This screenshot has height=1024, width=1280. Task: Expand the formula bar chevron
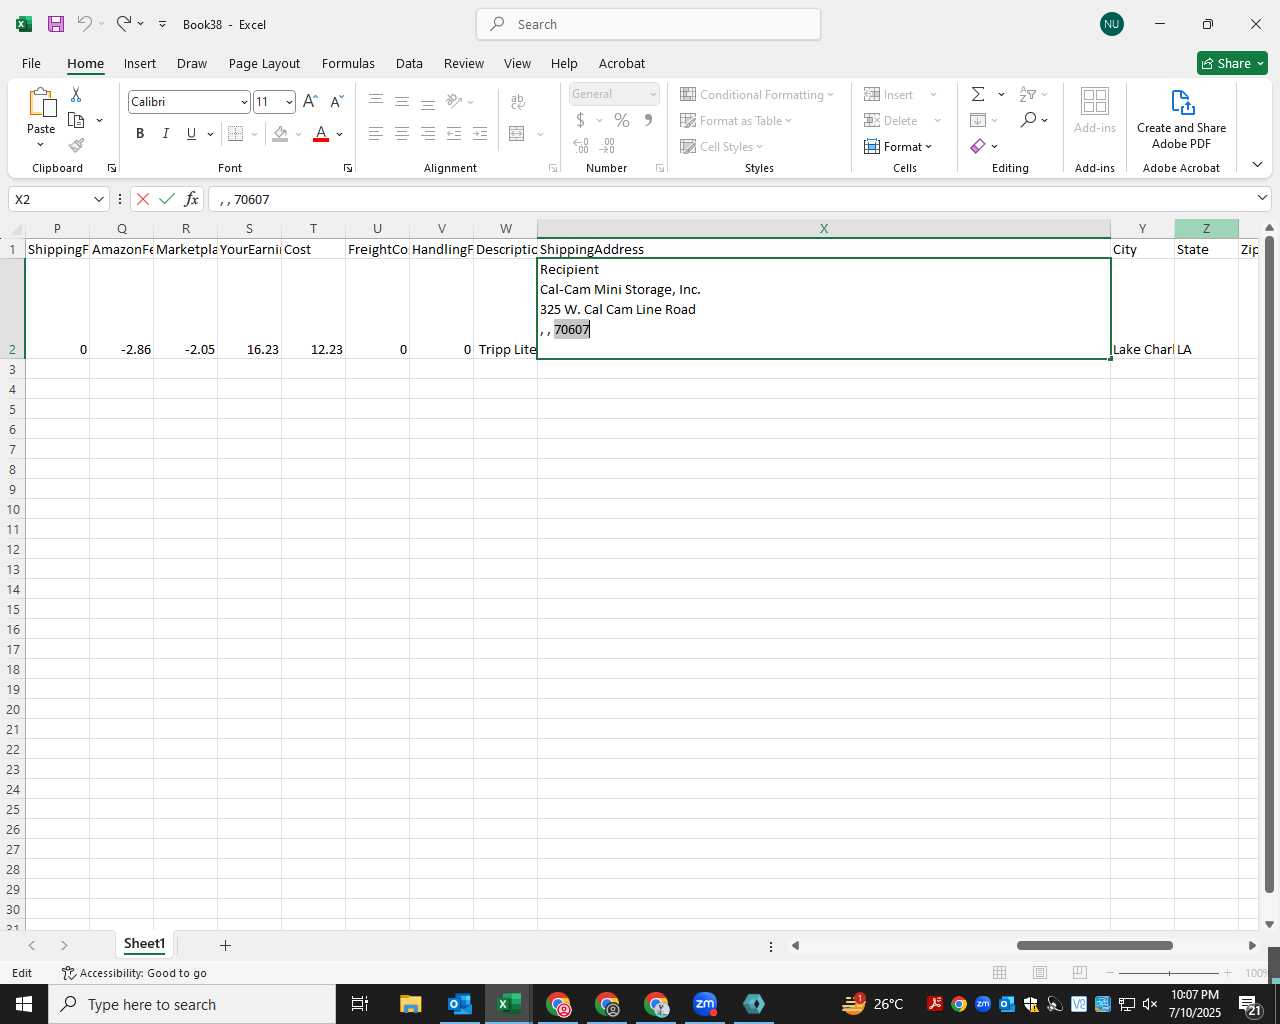(x=1262, y=198)
